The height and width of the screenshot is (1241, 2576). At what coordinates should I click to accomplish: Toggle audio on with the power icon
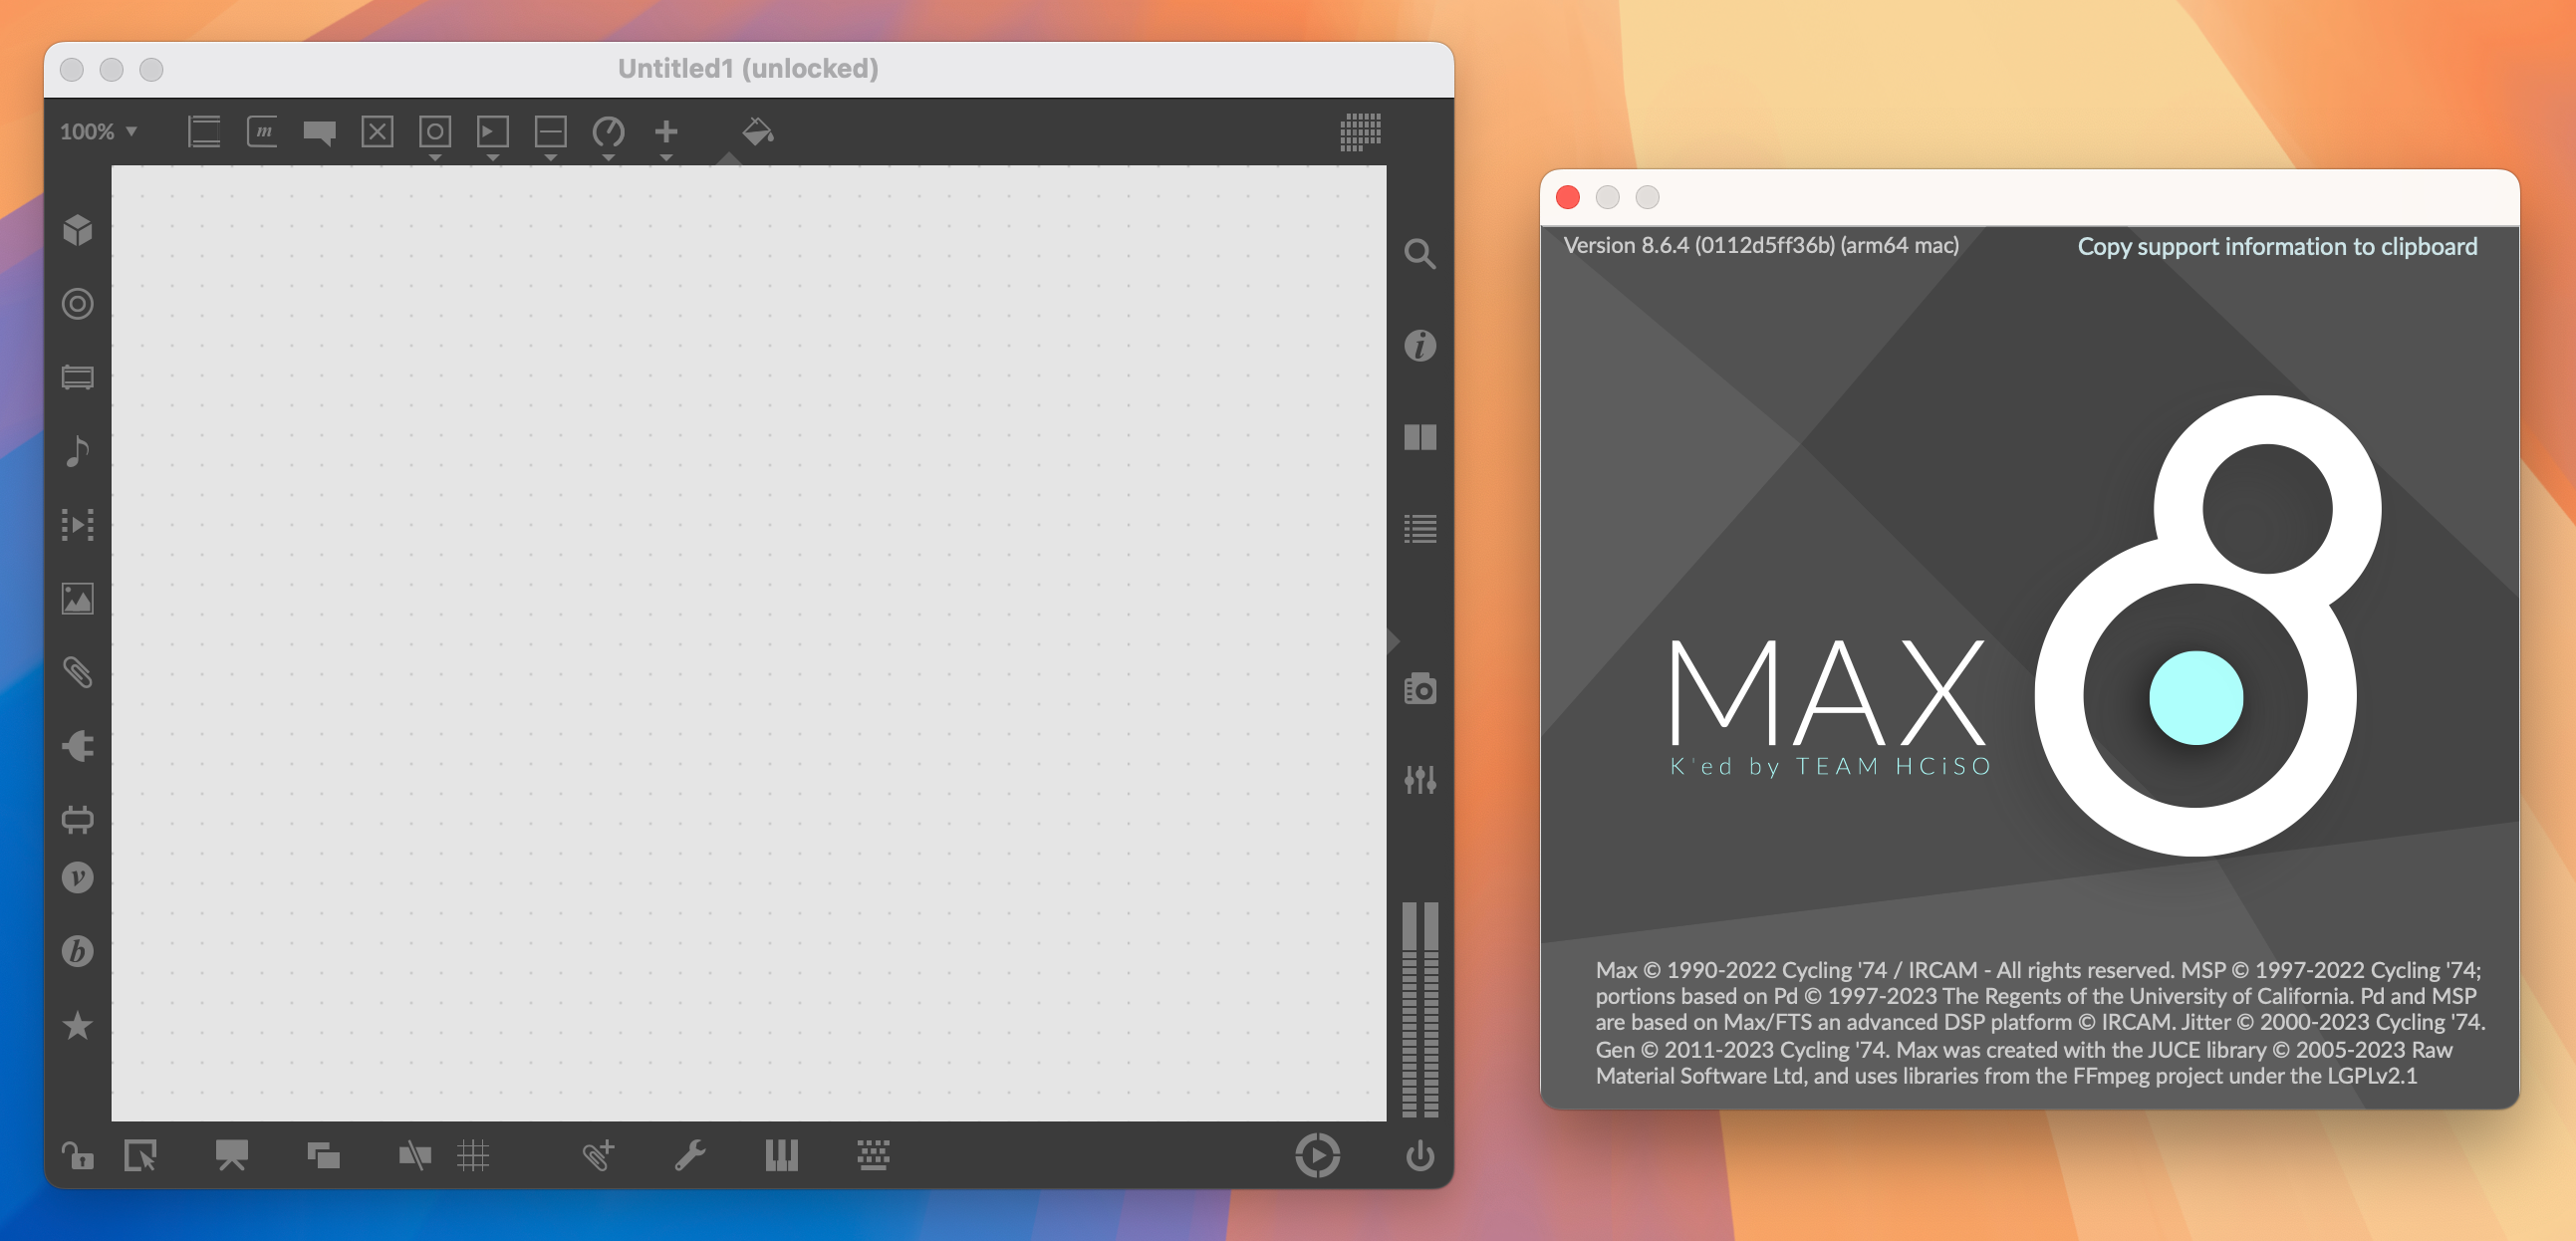[1420, 1157]
